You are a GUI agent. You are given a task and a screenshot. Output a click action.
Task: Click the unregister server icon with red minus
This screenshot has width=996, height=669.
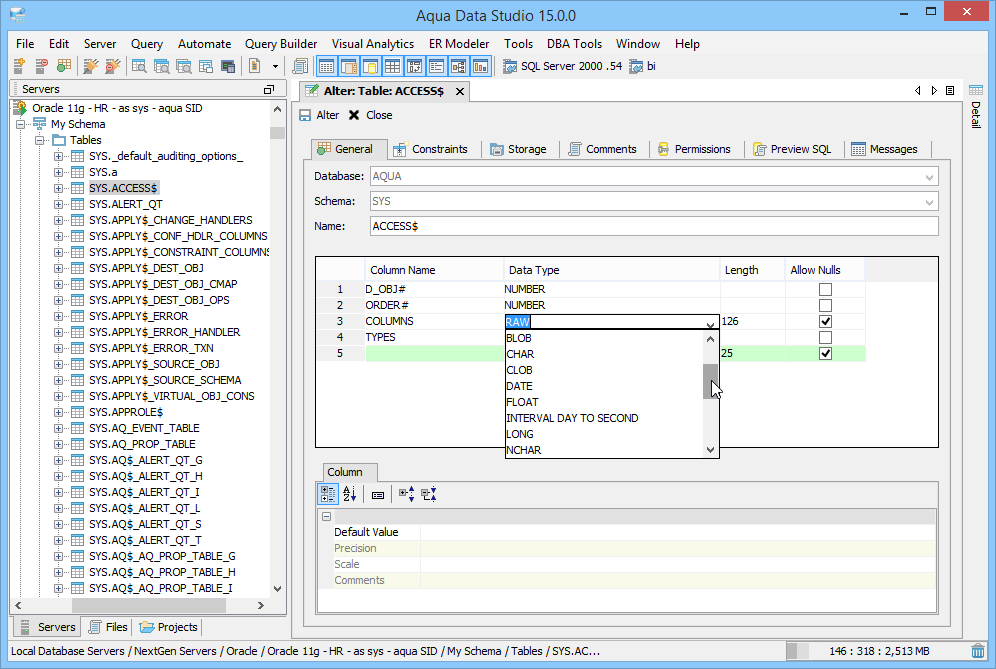(x=41, y=65)
